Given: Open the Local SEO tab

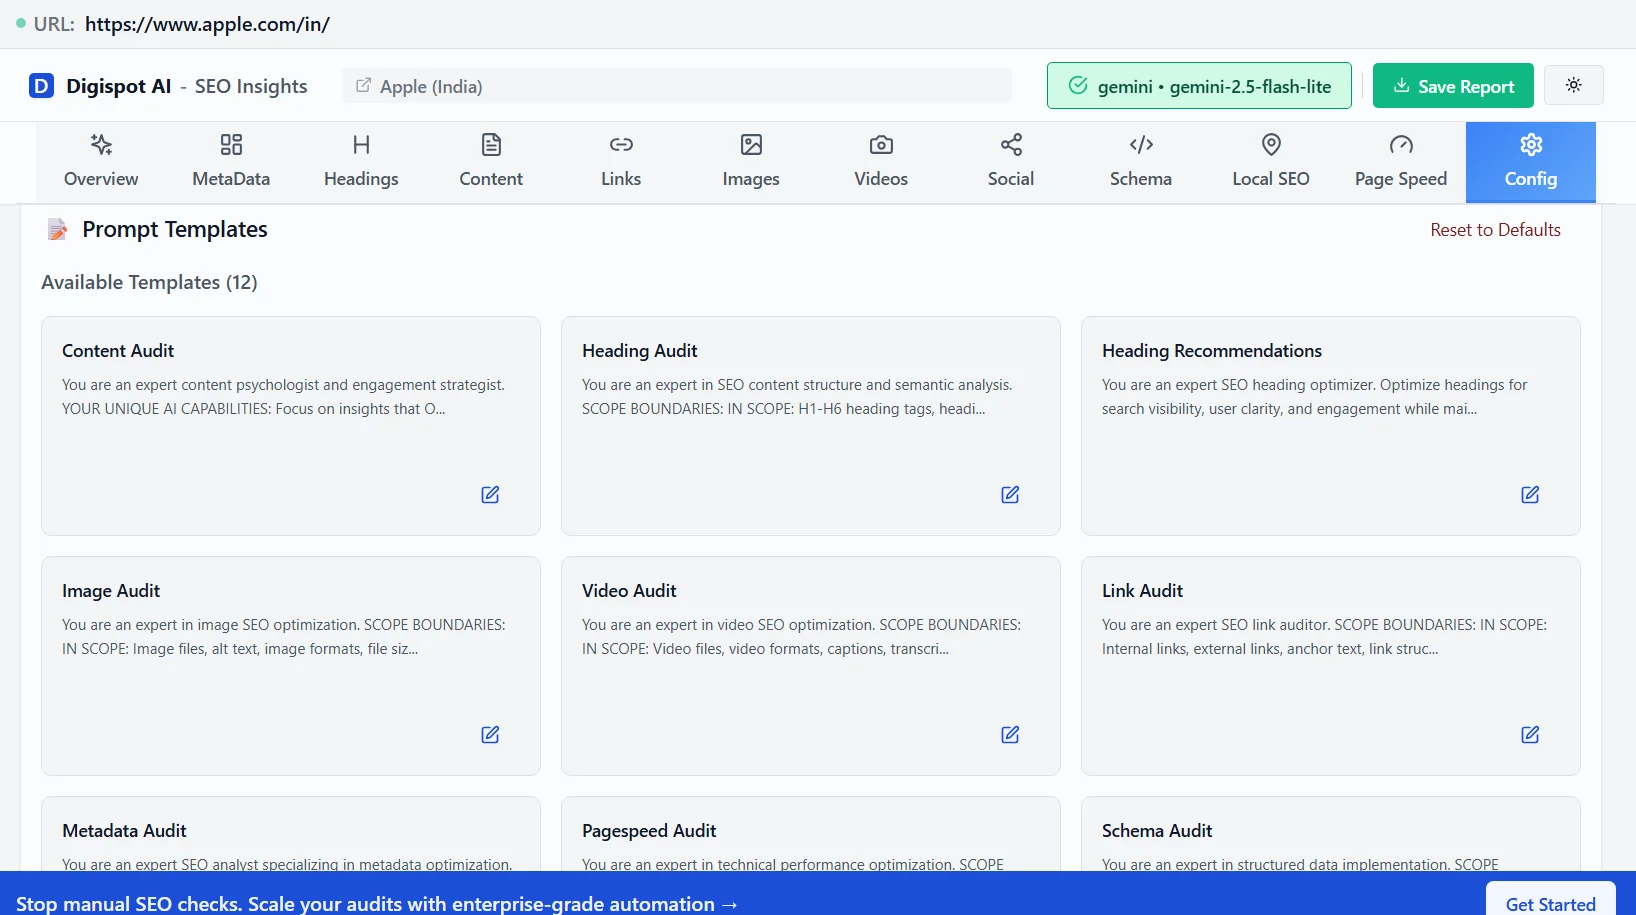Looking at the screenshot, I should tap(1271, 162).
